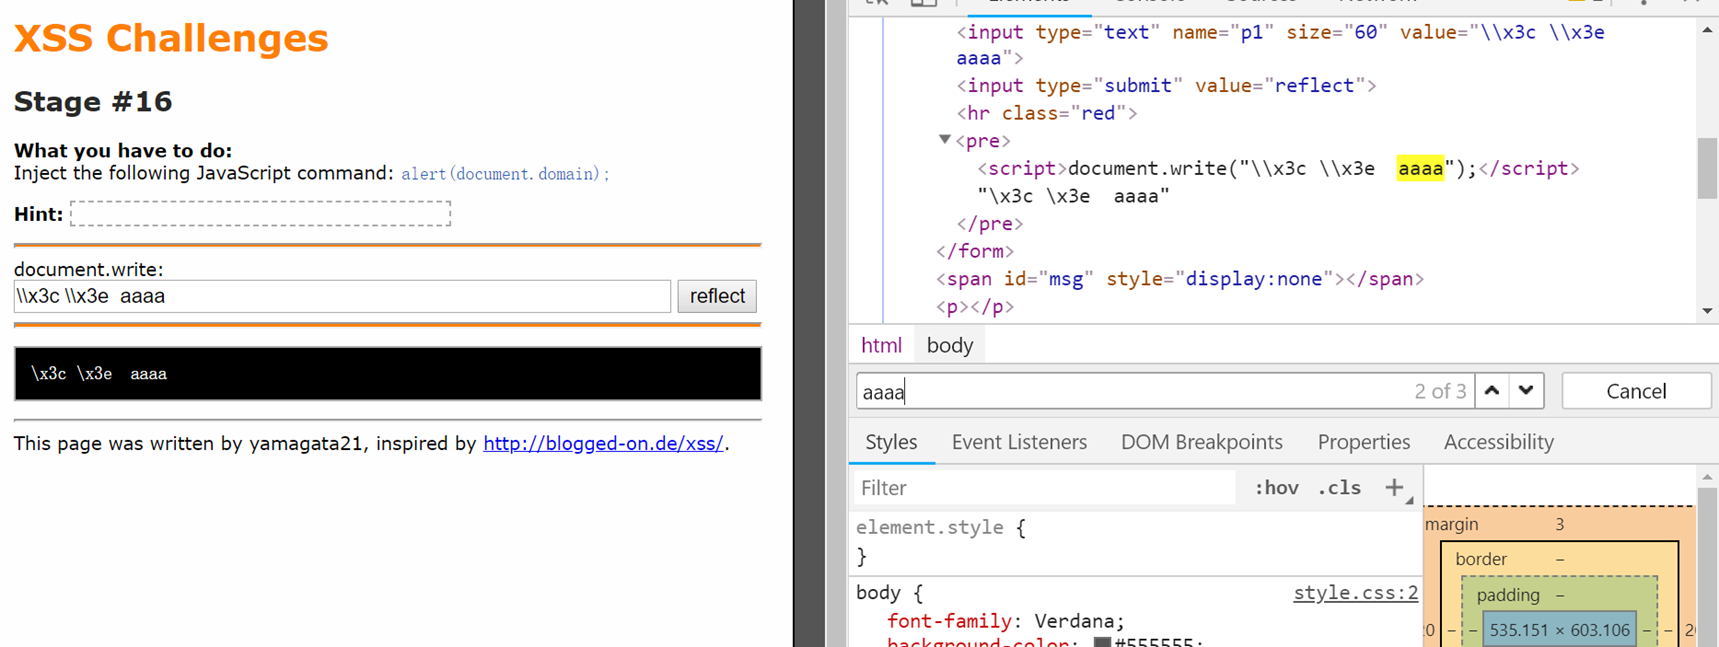Viewport: 1719px width, 647px height.
Task: Cancel the DevTools search
Action: 1636,391
